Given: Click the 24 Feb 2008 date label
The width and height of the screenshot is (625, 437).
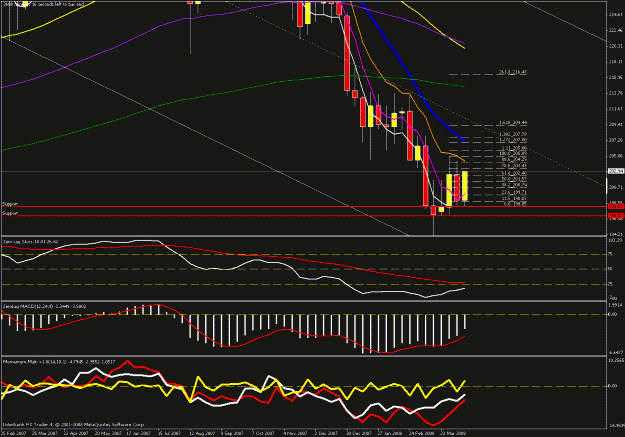Looking at the screenshot, I should click(421, 433).
